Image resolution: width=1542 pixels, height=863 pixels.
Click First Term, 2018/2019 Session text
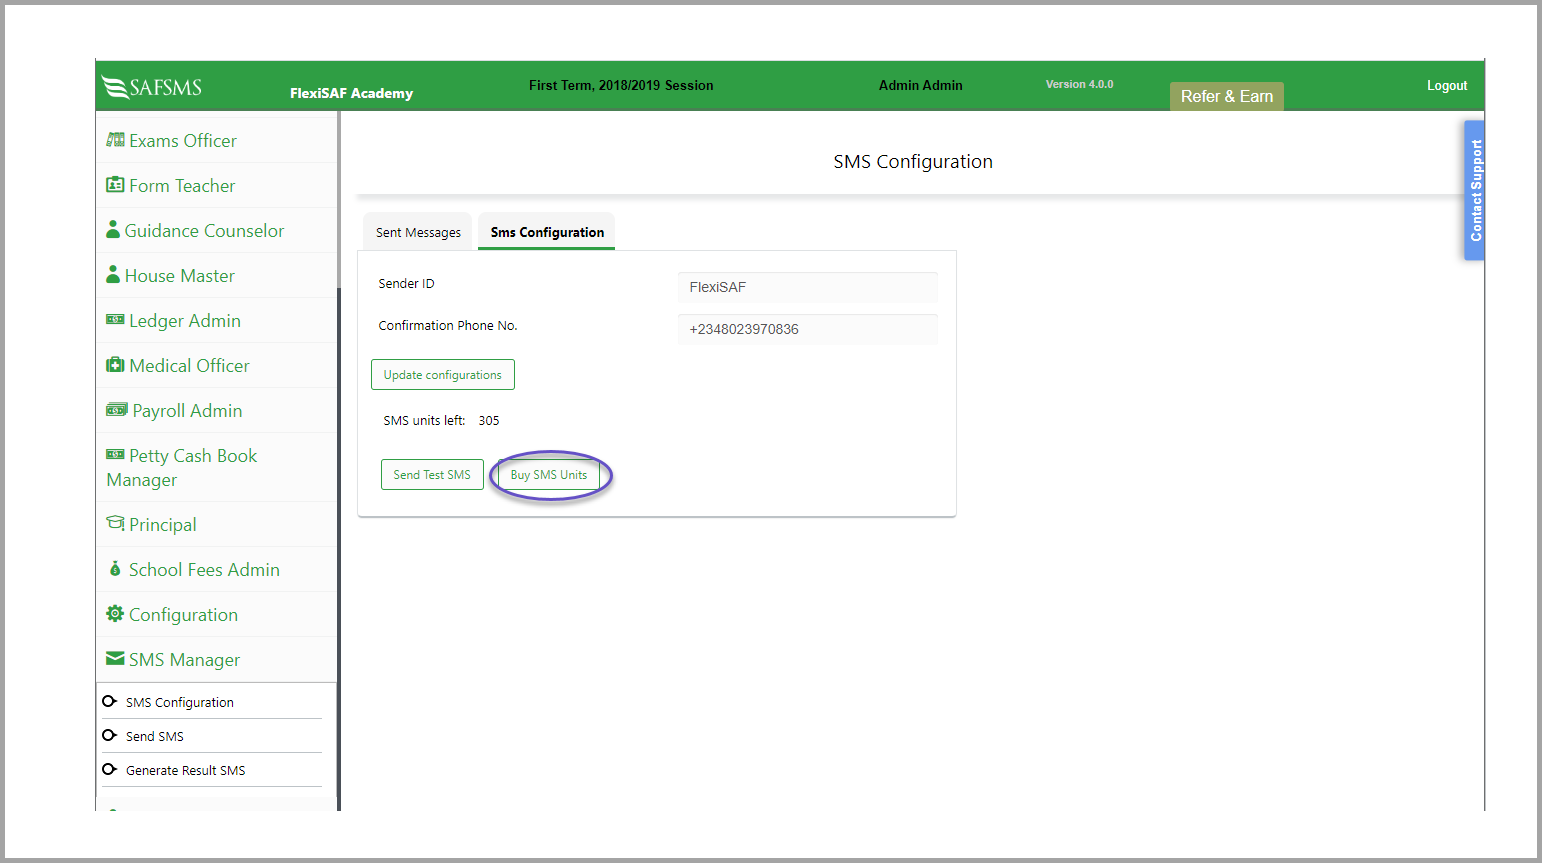(621, 86)
